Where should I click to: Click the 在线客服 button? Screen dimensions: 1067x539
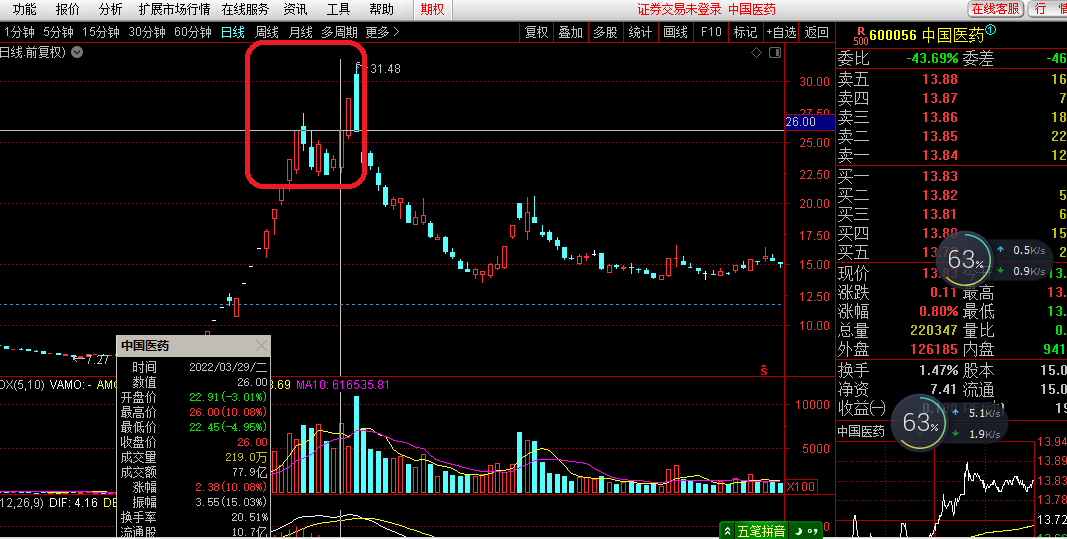click(996, 9)
